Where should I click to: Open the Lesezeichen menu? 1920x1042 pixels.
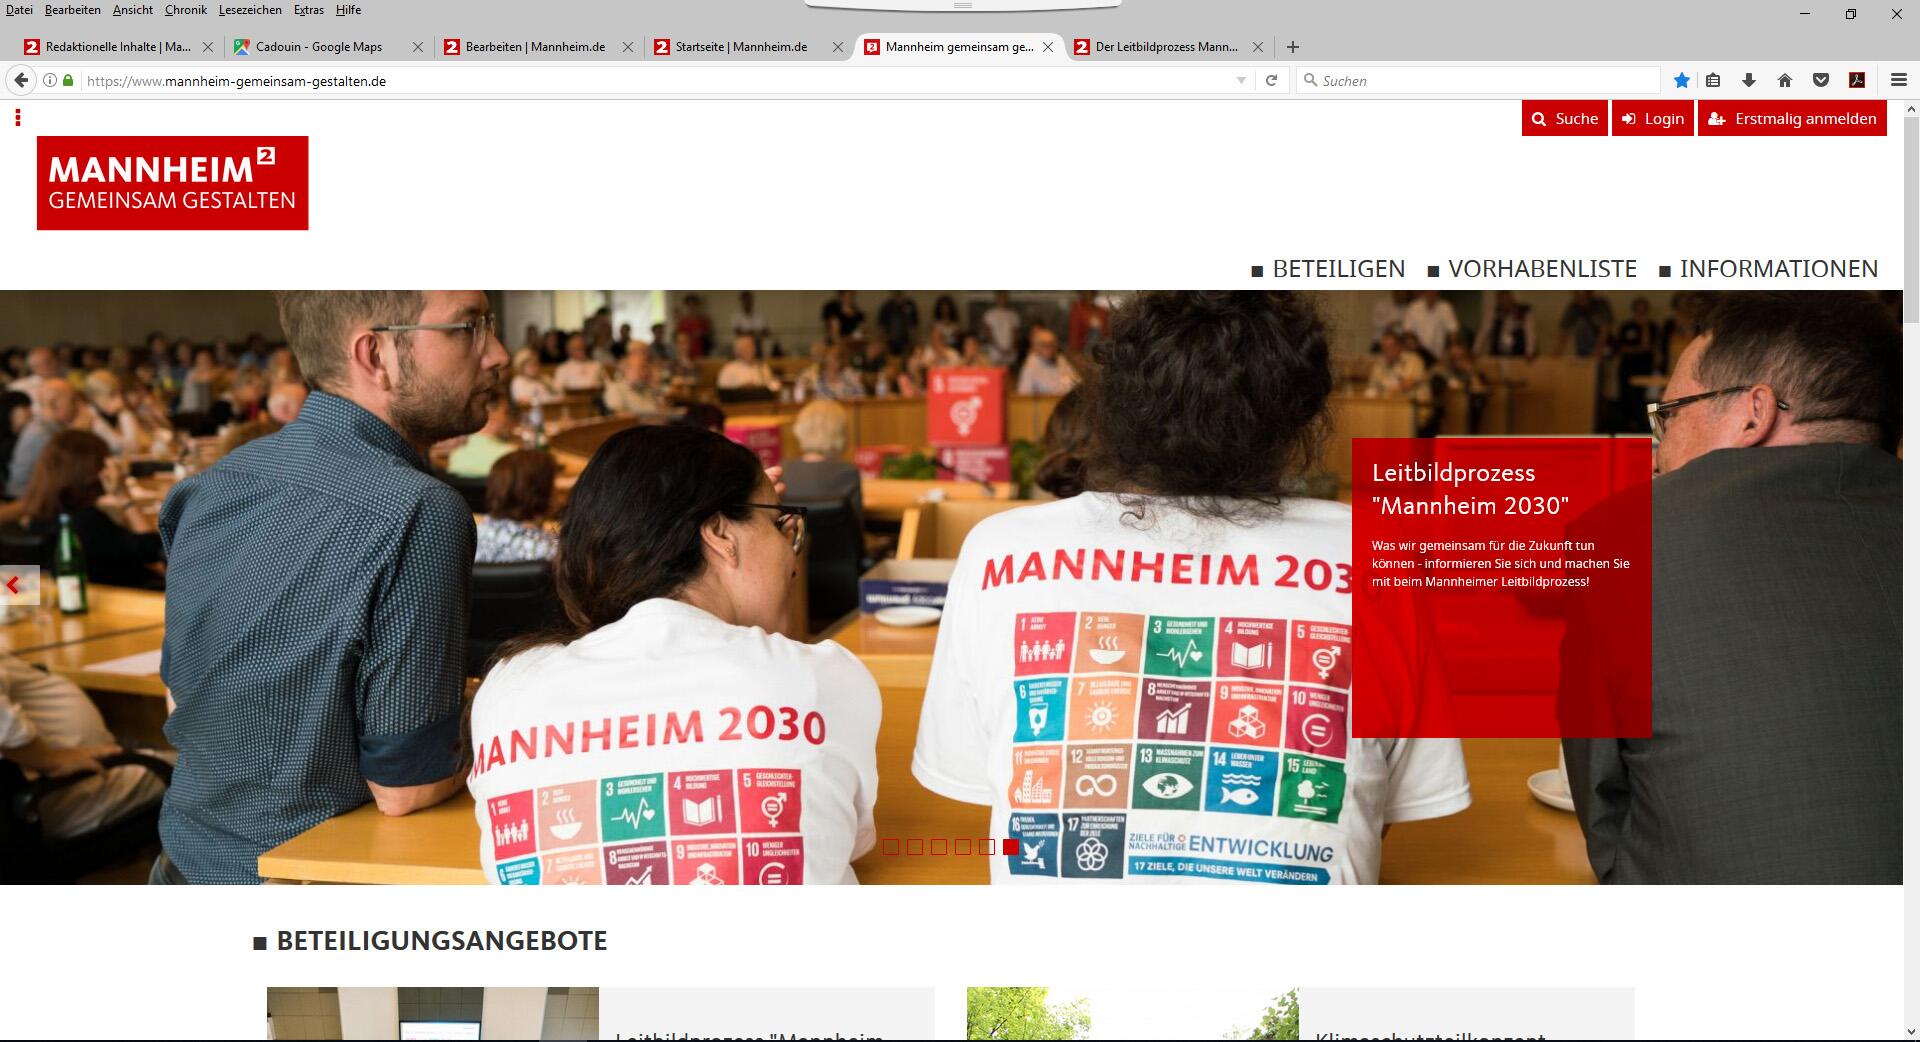pyautogui.click(x=250, y=10)
